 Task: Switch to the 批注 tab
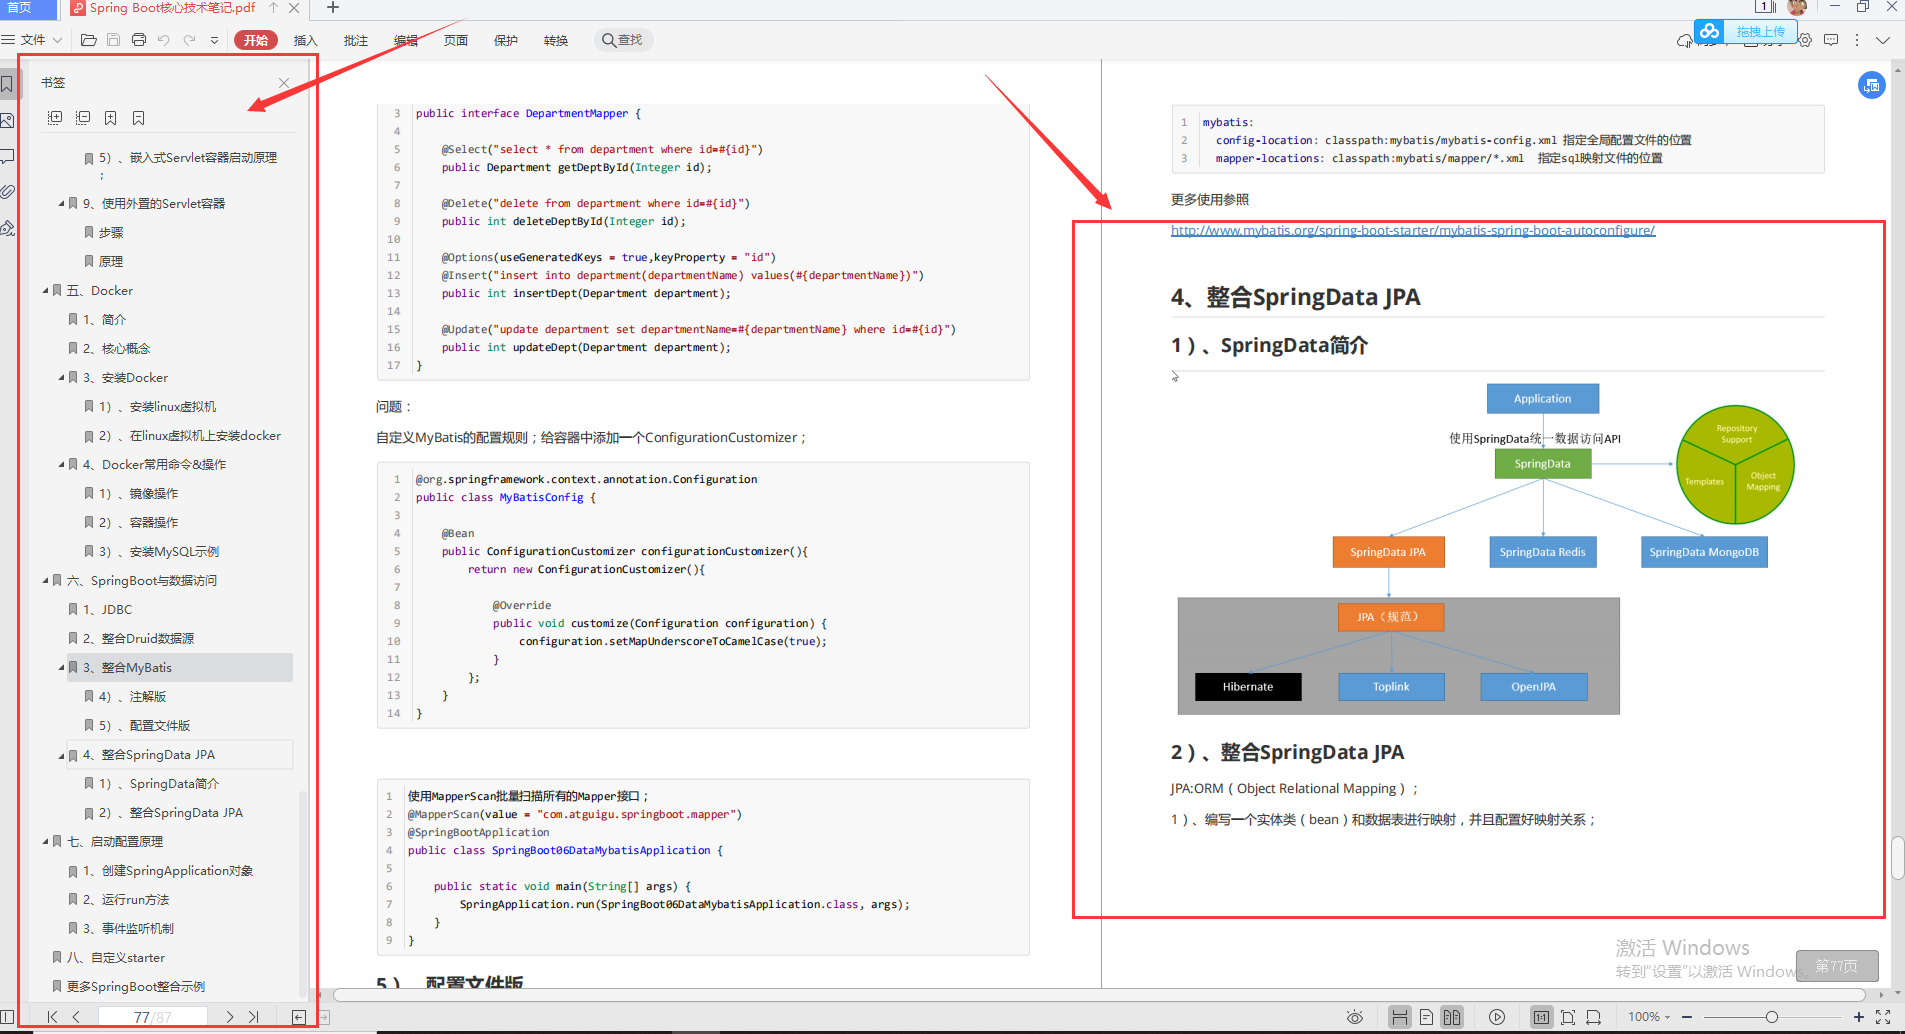(x=356, y=40)
